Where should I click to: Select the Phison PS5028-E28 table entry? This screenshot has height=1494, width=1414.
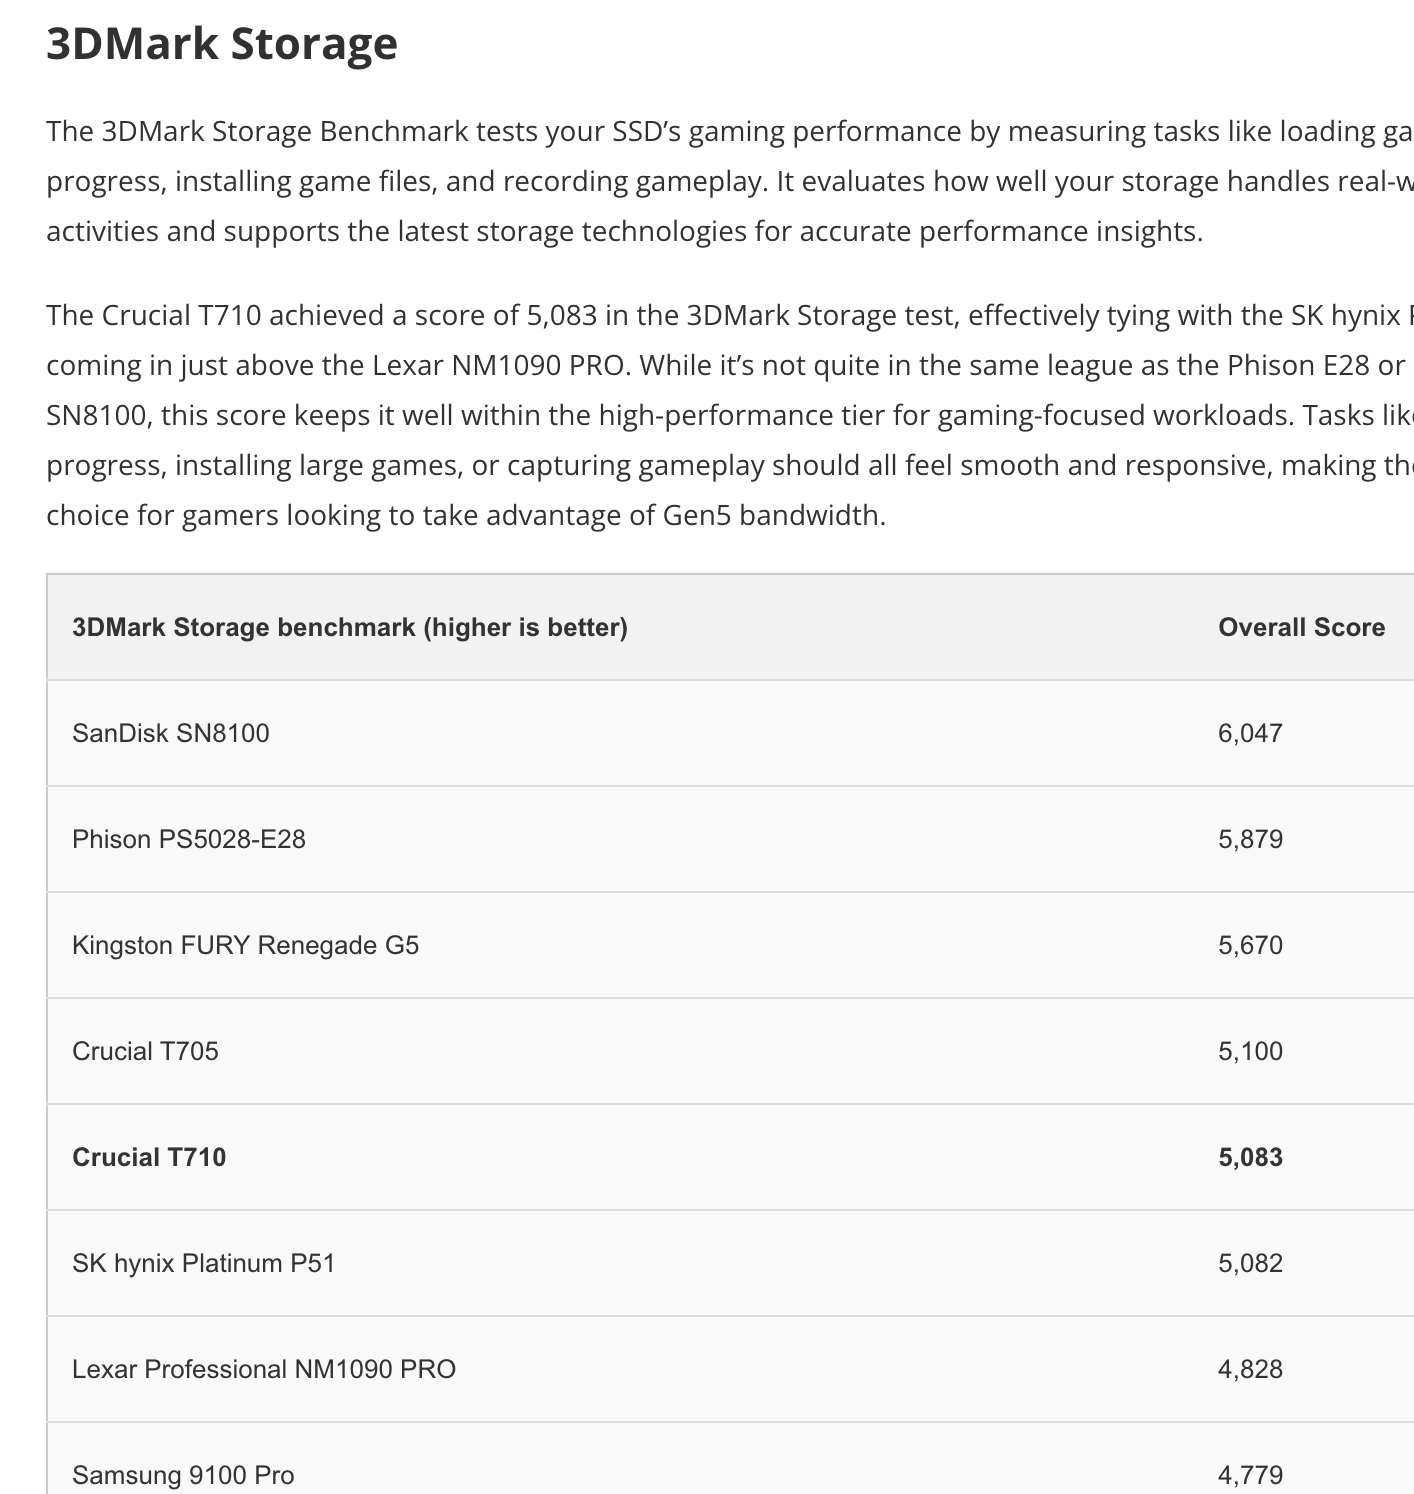[x=189, y=839]
